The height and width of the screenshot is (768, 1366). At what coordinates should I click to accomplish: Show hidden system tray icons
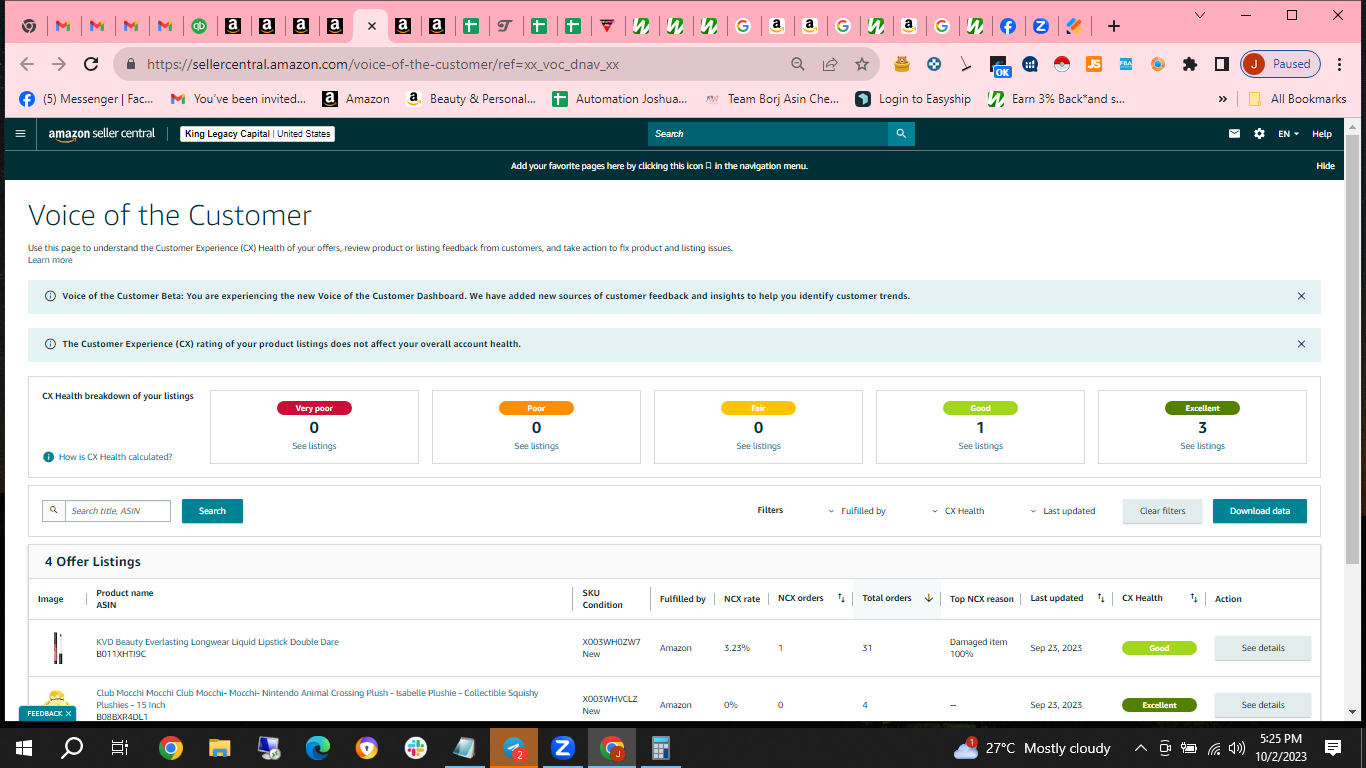click(x=1140, y=748)
